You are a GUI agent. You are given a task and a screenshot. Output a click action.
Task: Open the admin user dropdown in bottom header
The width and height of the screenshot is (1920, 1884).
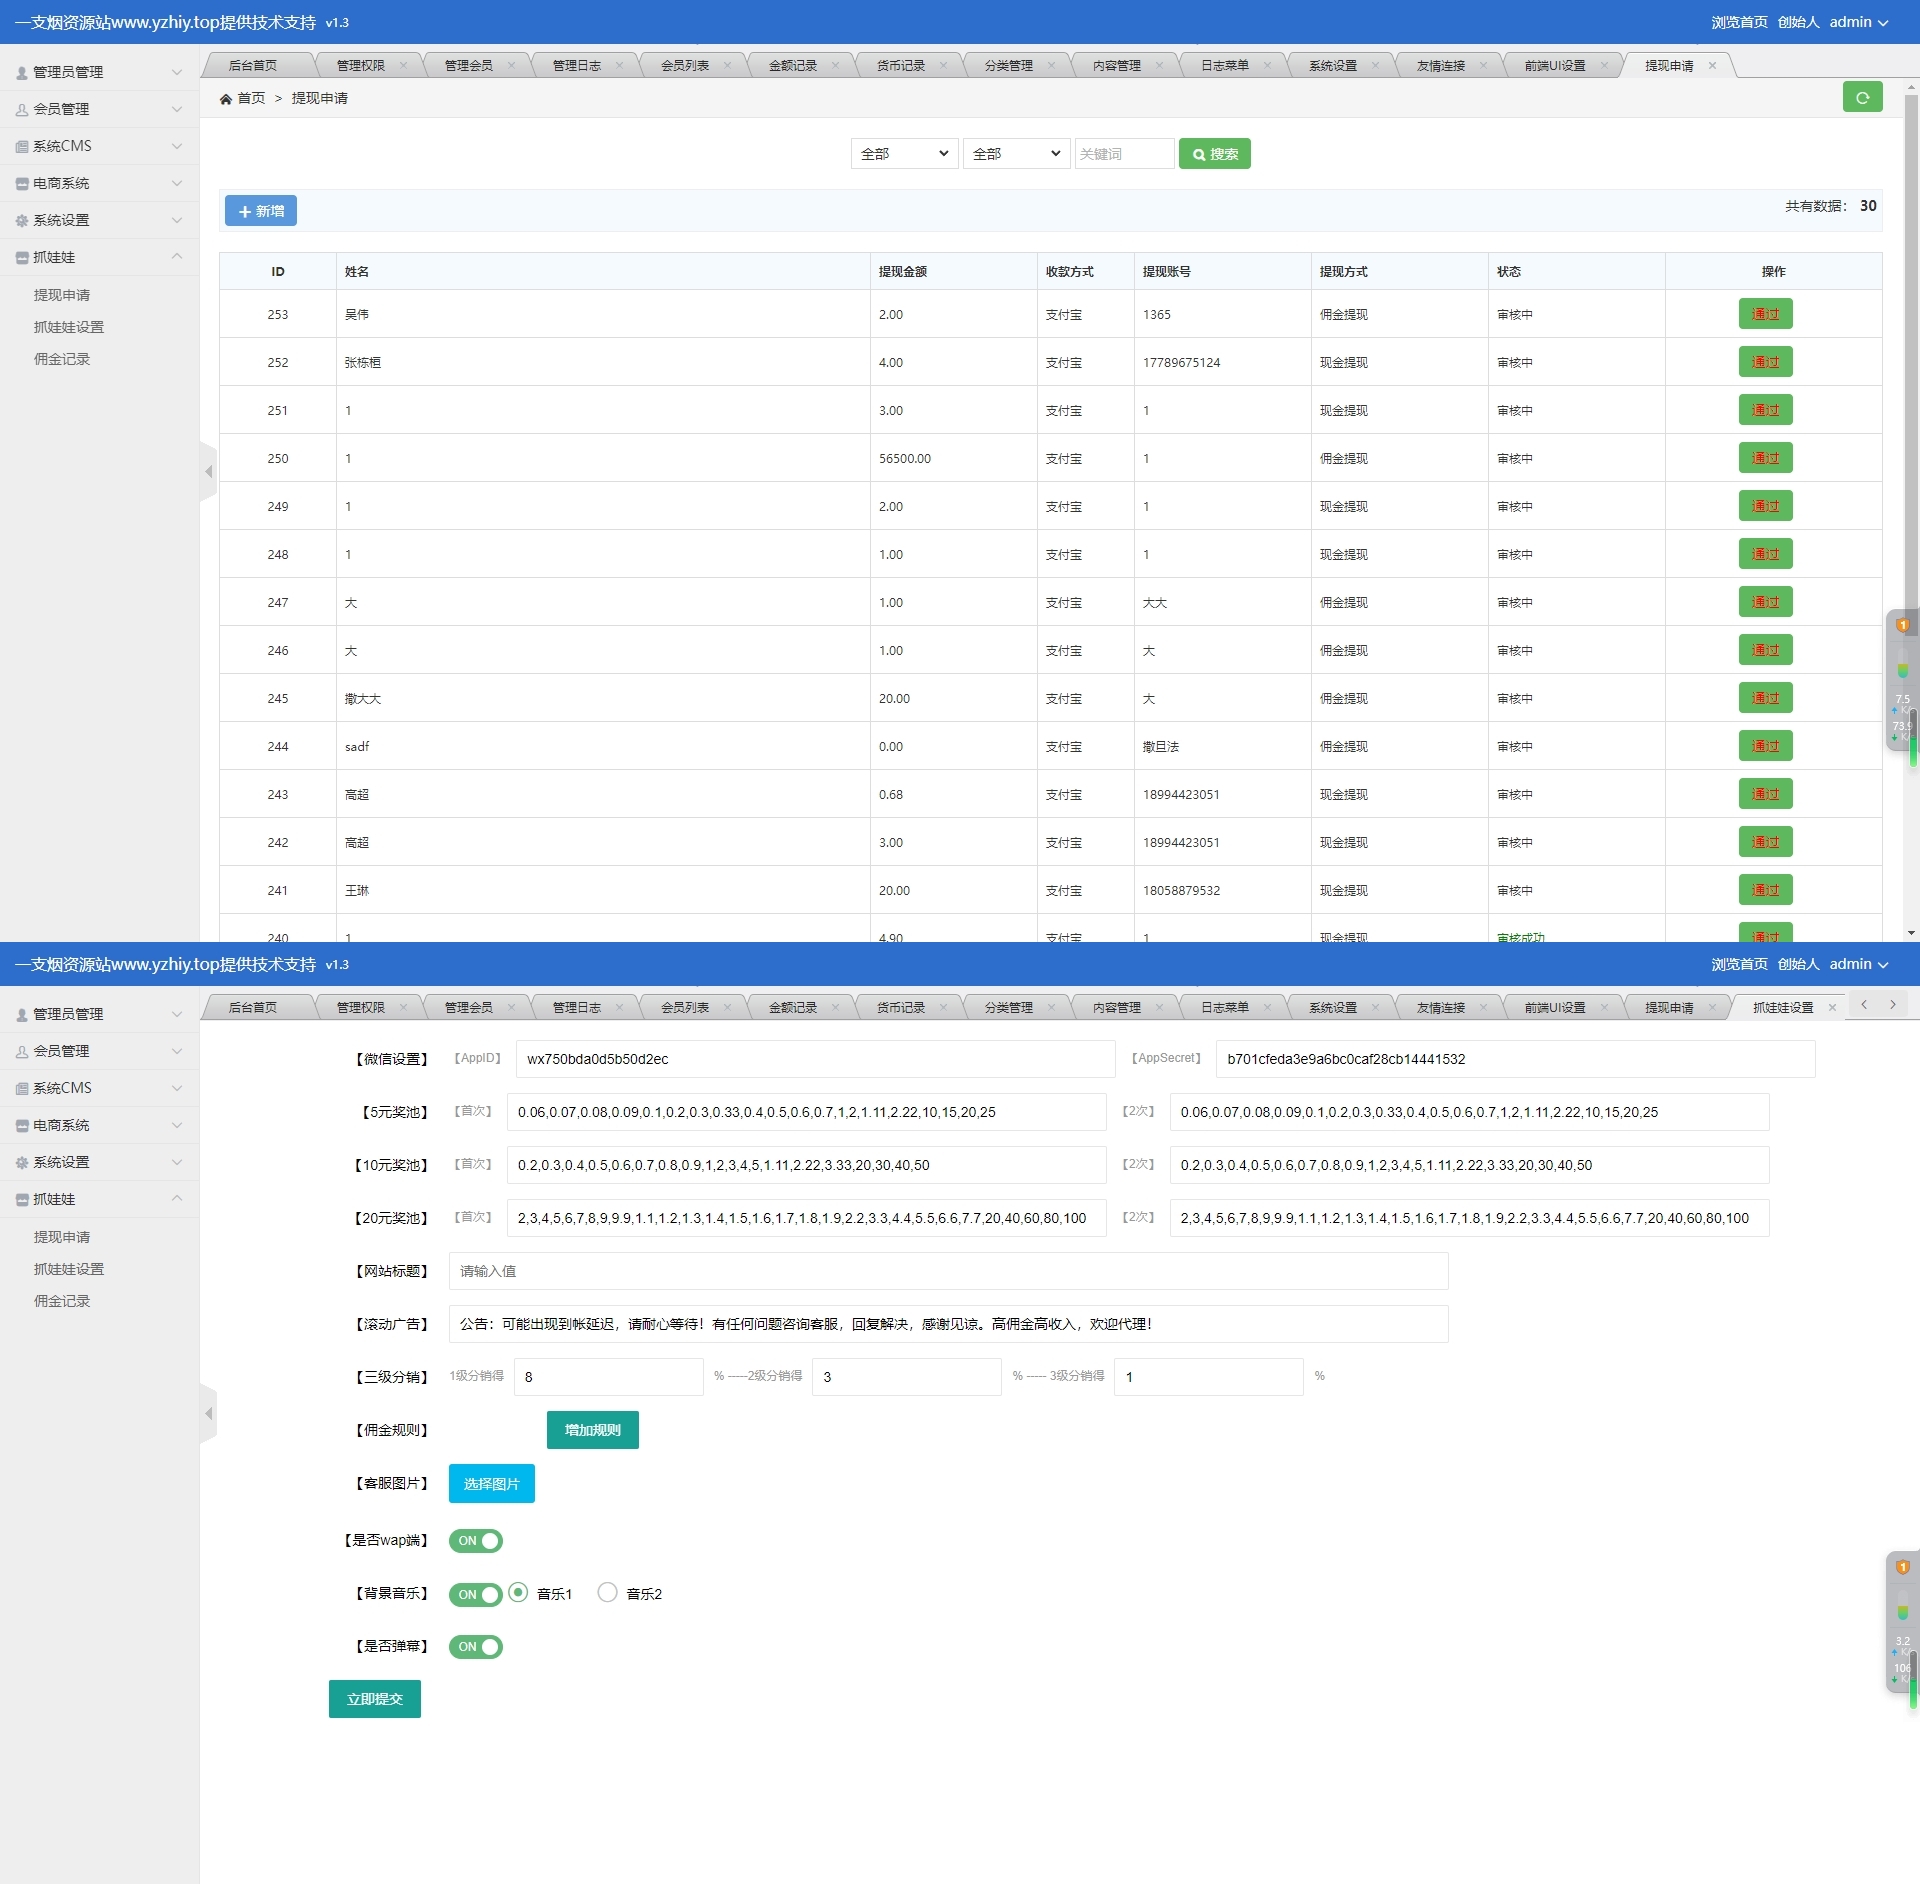[x=1859, y=964]
